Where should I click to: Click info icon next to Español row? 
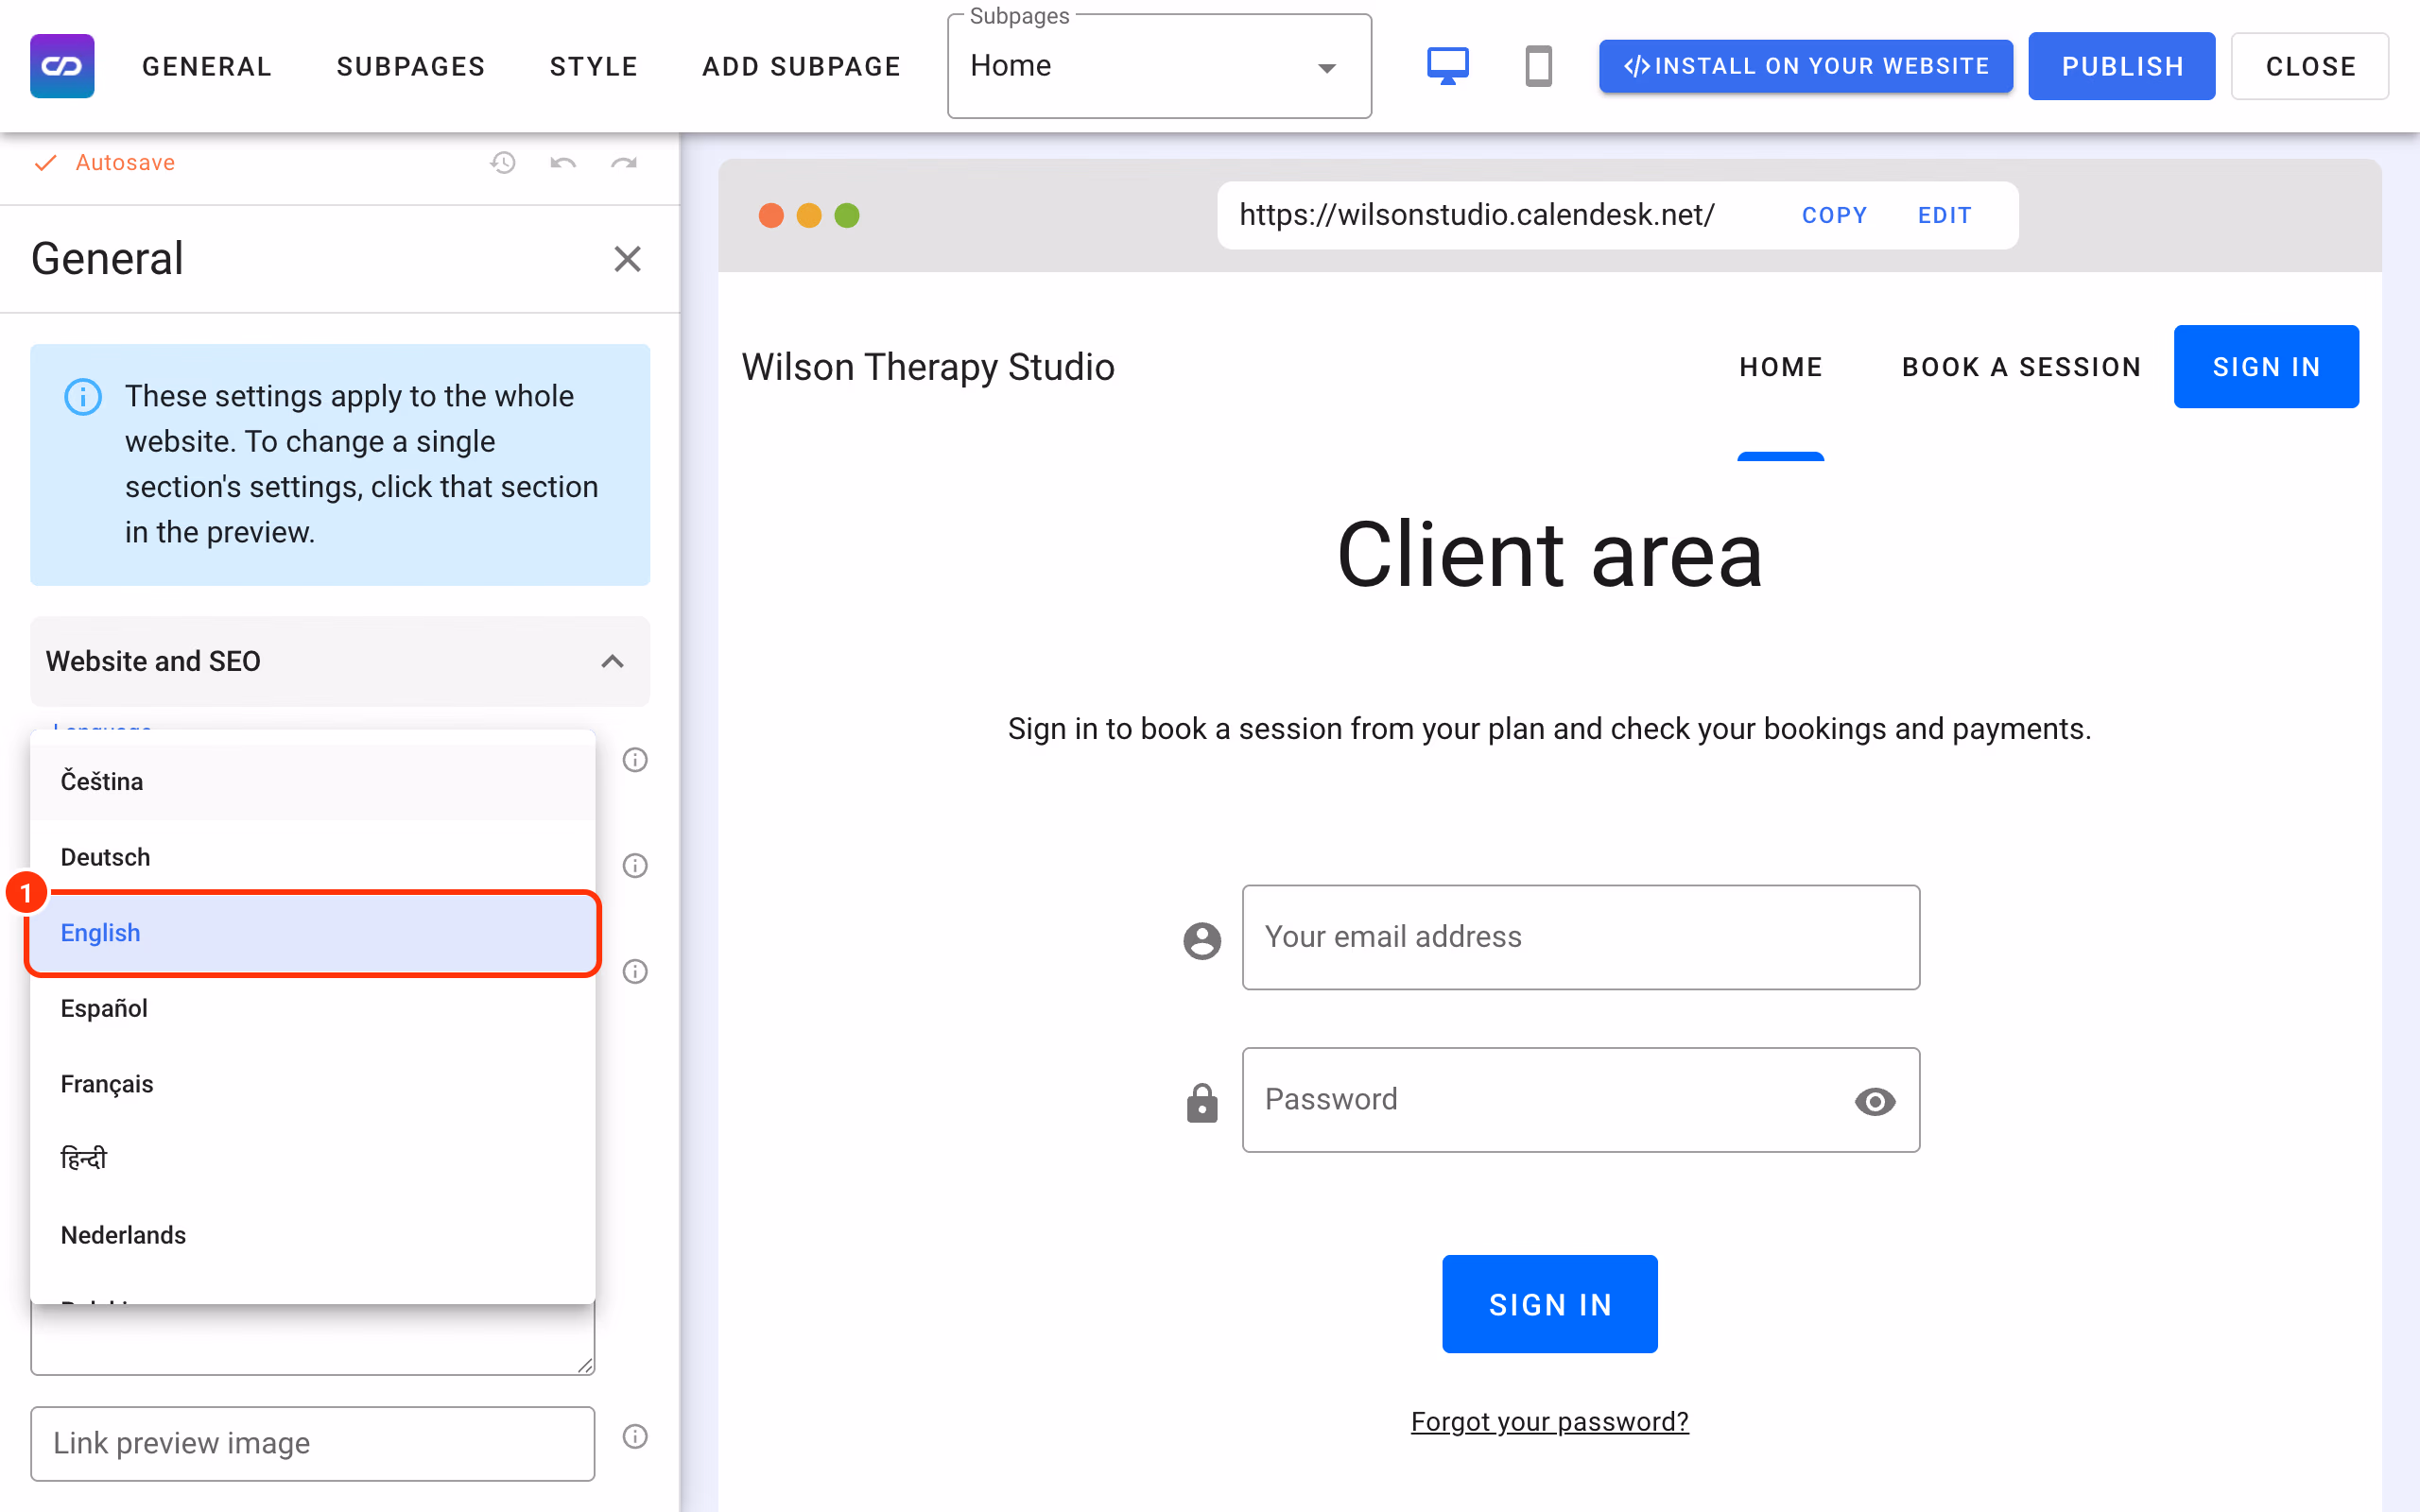(x=635, y=972)
